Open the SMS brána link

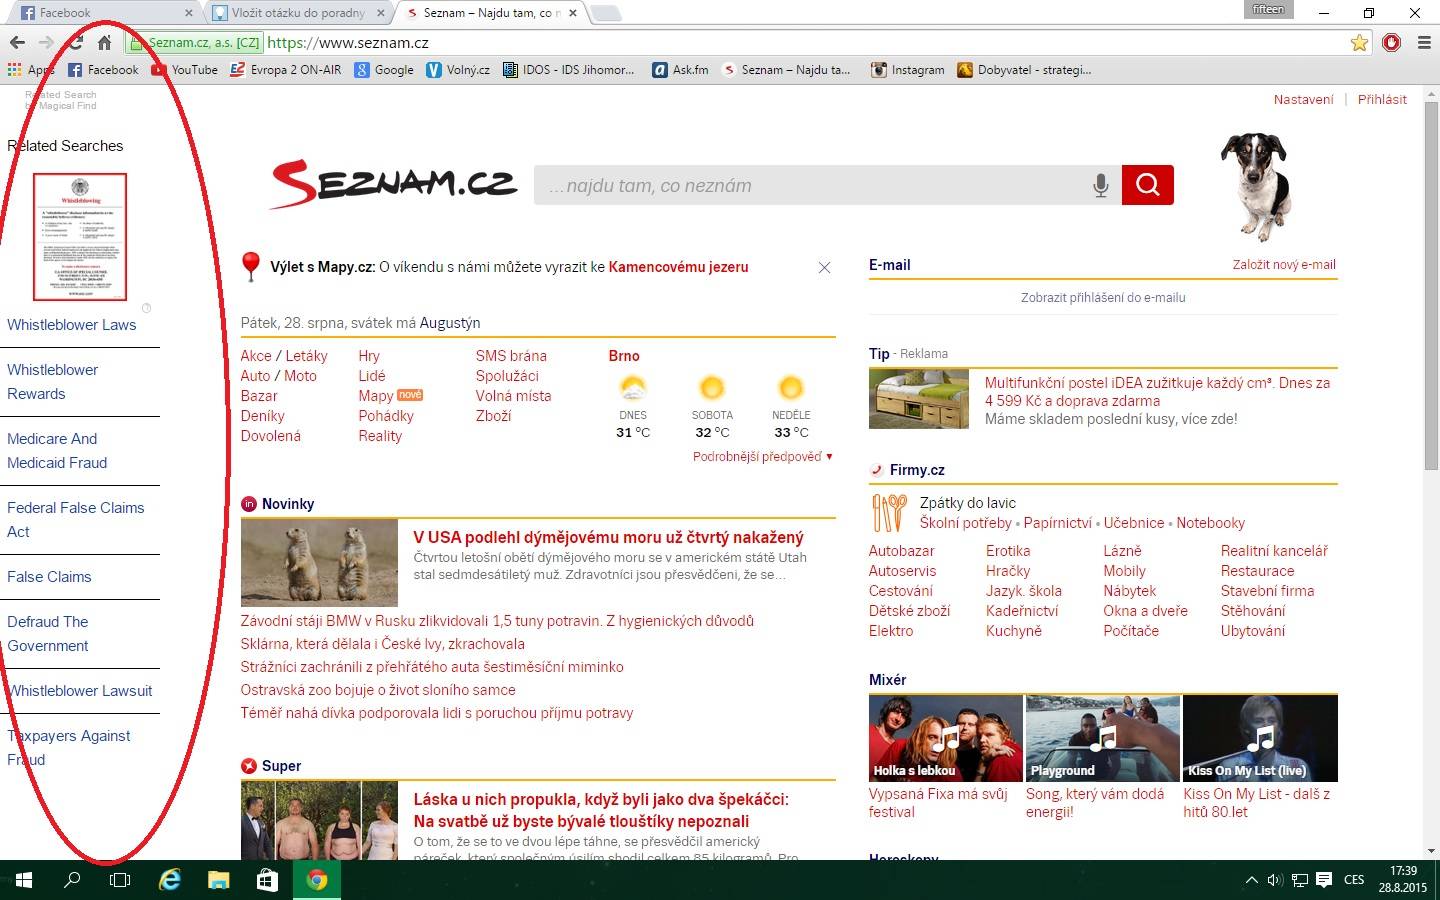511,356
